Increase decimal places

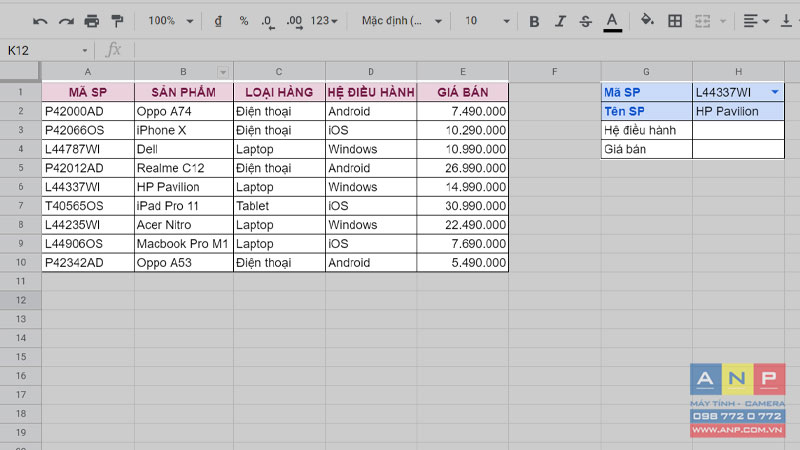(294, 21)
